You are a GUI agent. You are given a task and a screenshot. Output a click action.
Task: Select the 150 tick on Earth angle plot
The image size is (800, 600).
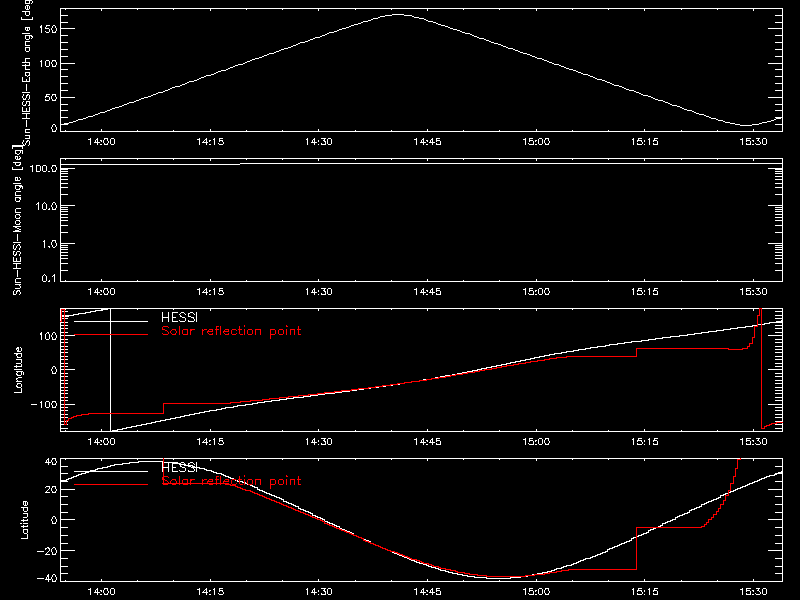tap(48, 29)
